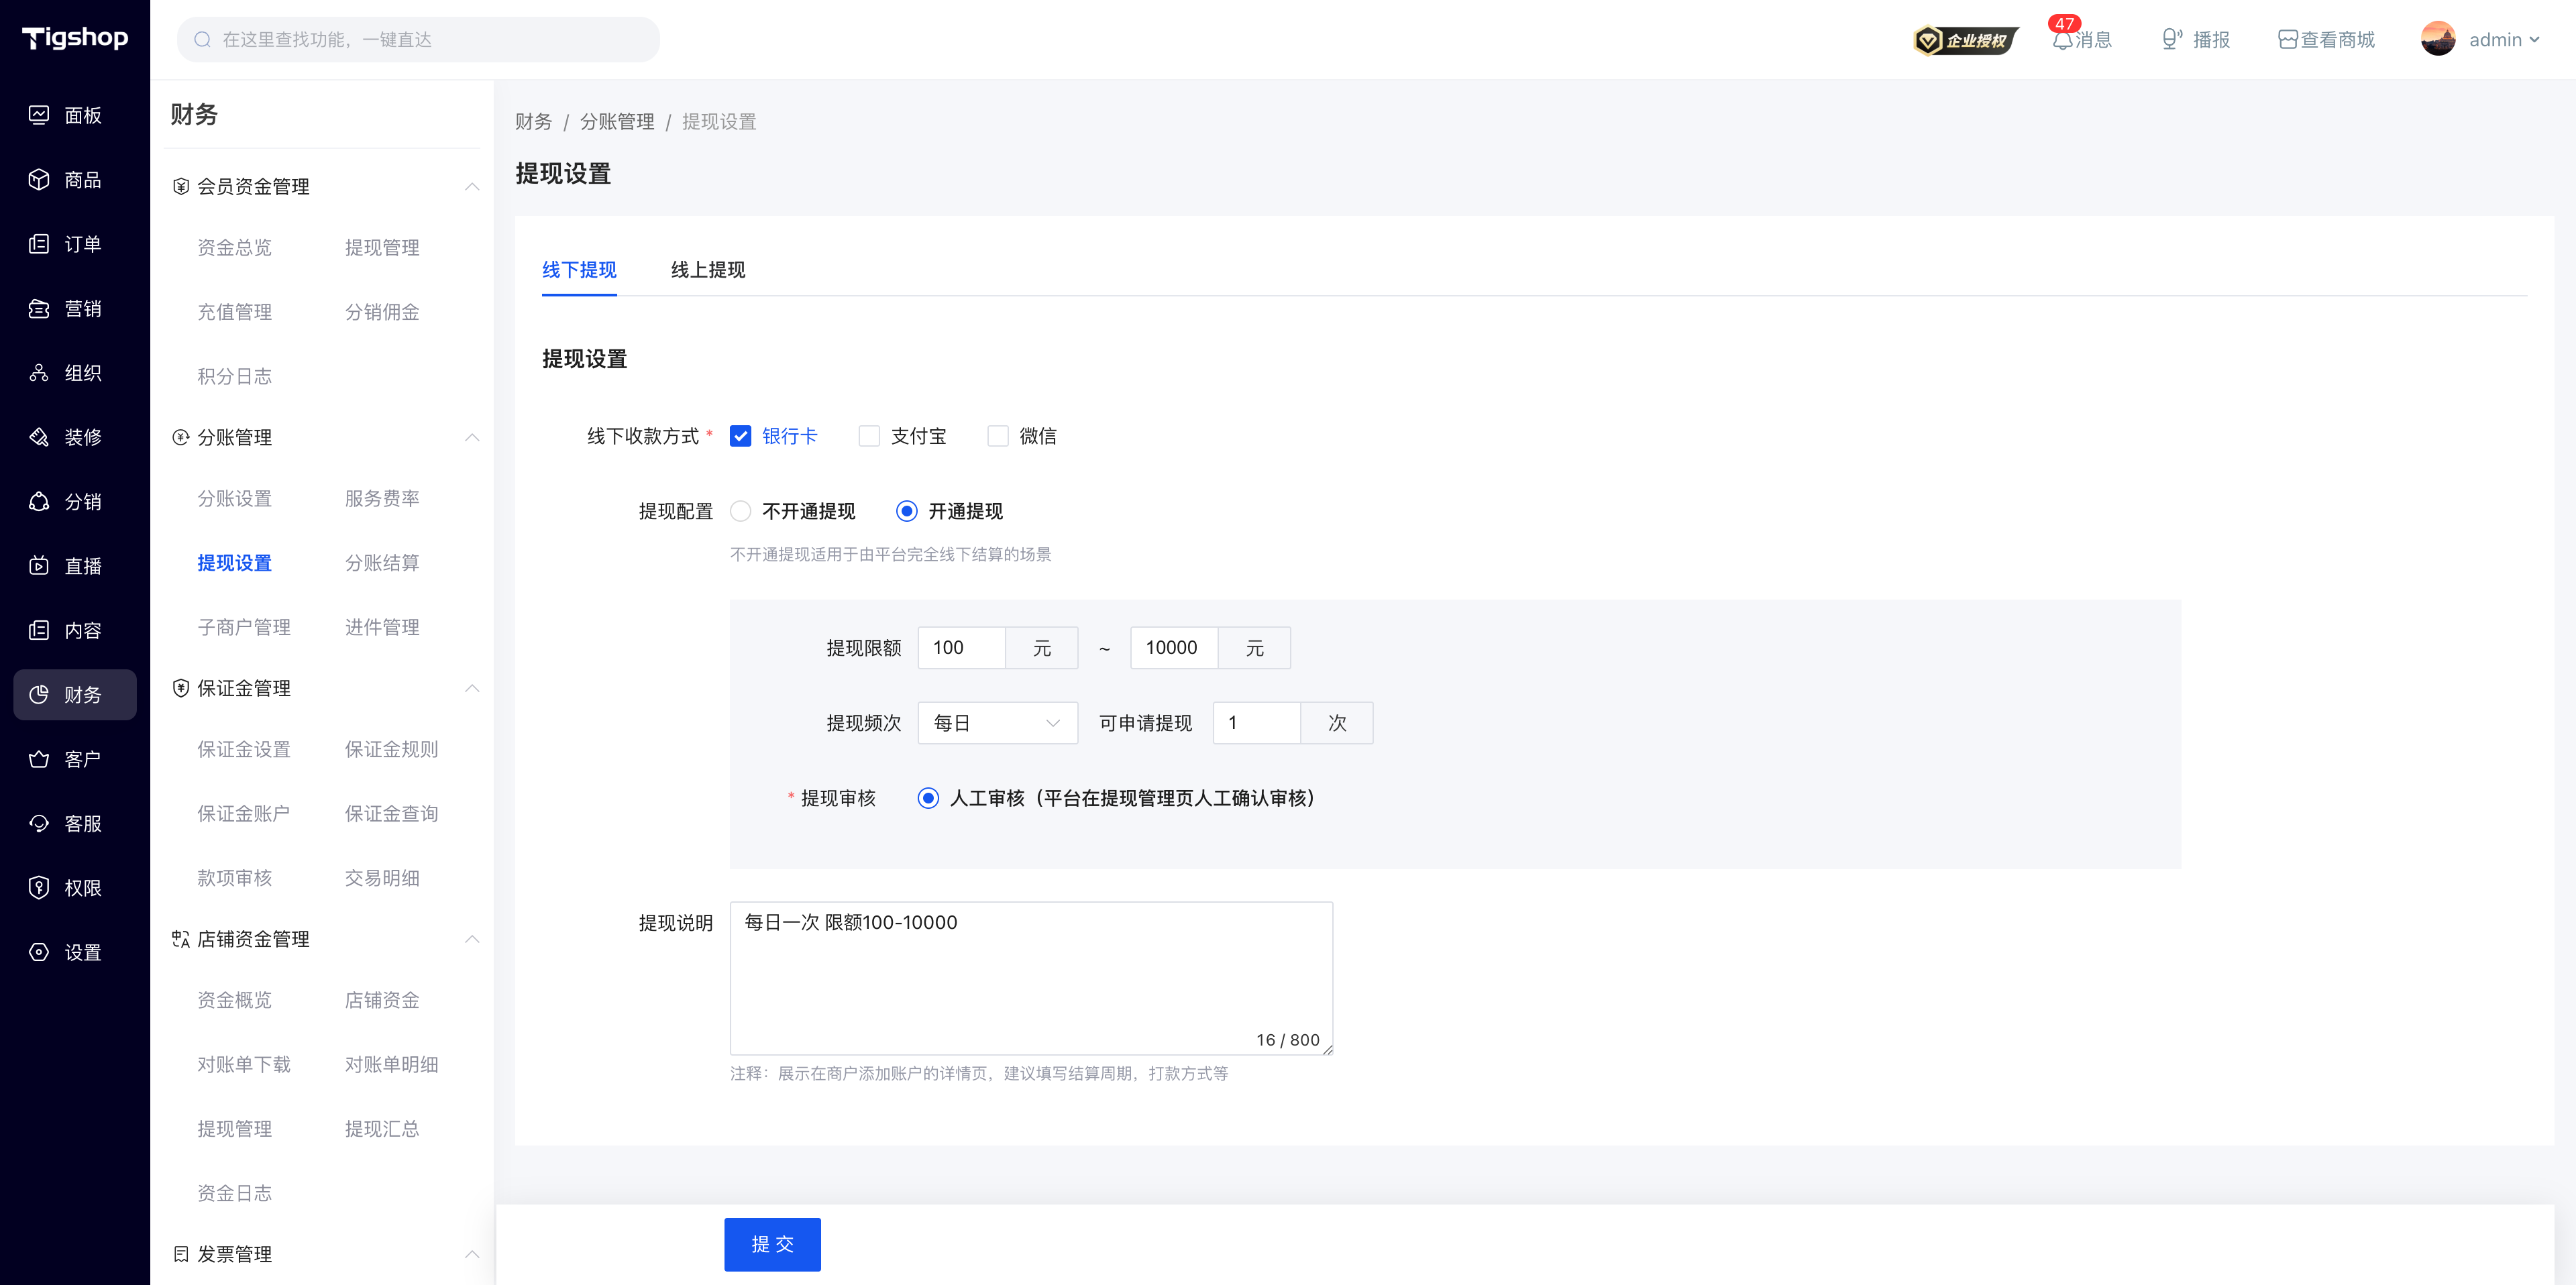Viewport: 2576px width, 1285px height.
Task: Select the 人工审核 radio option
Action: point(928,798)
